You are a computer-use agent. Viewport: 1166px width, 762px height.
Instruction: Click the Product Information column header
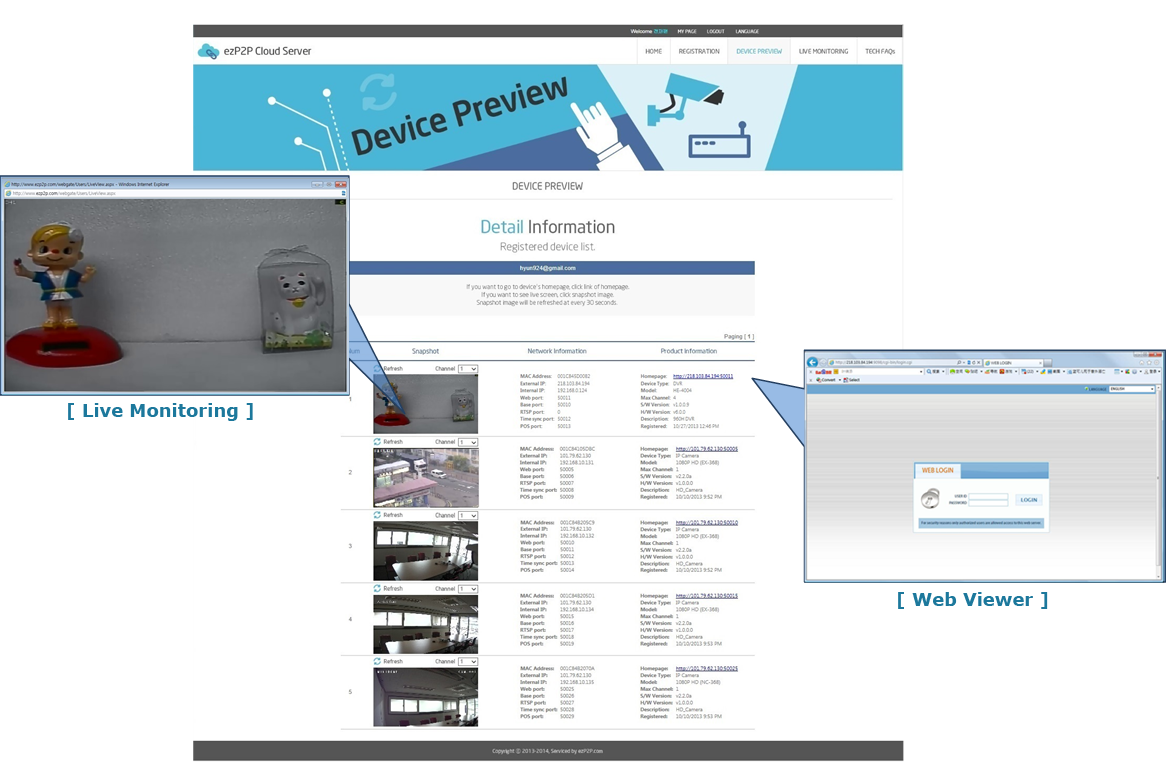coord(689,351)
